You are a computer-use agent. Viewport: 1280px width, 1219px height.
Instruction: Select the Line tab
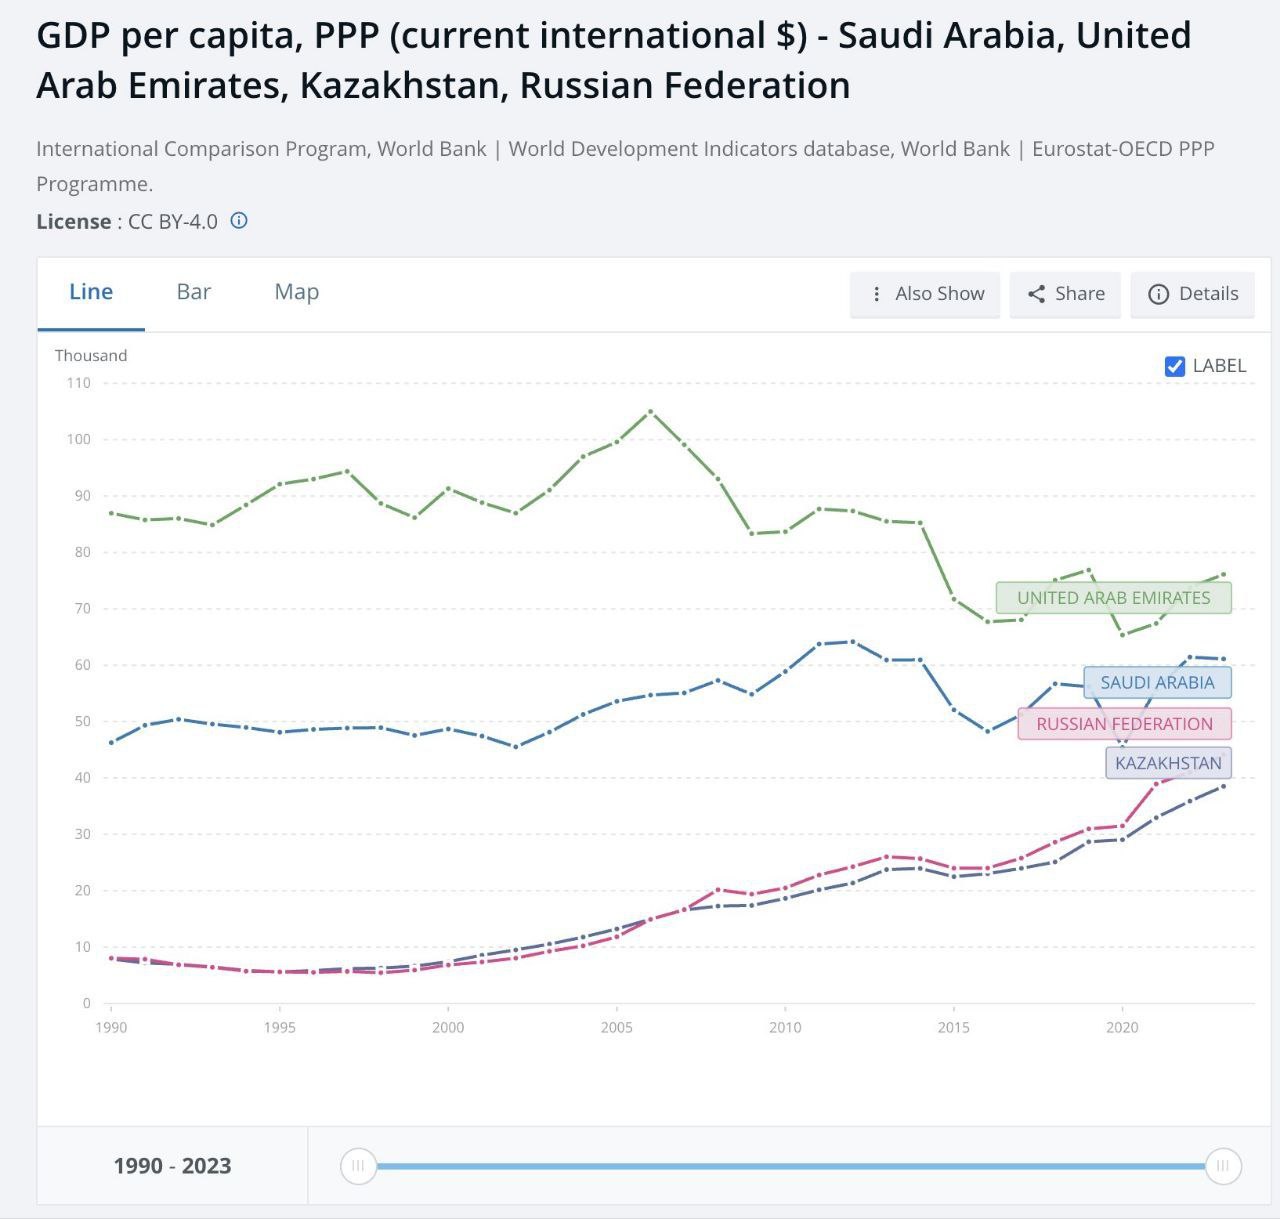point(91,292)
